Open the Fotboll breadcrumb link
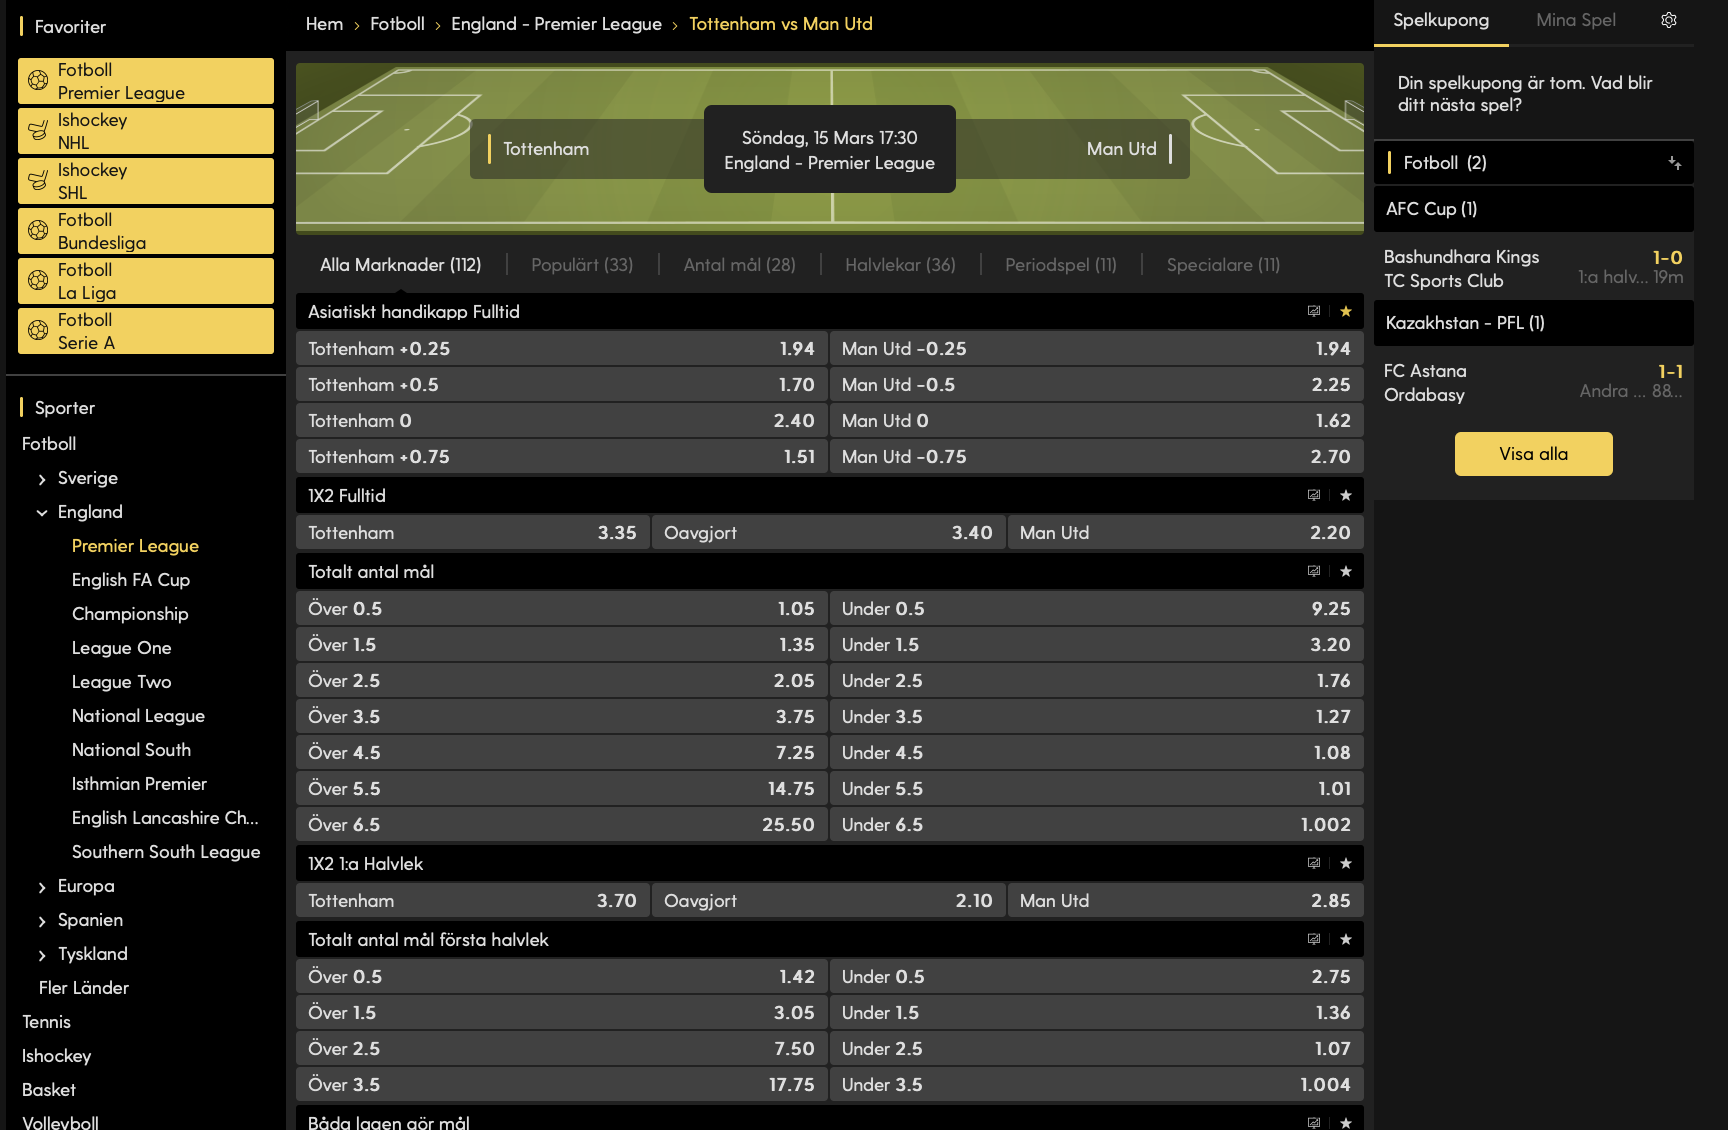 click(397, 23)
